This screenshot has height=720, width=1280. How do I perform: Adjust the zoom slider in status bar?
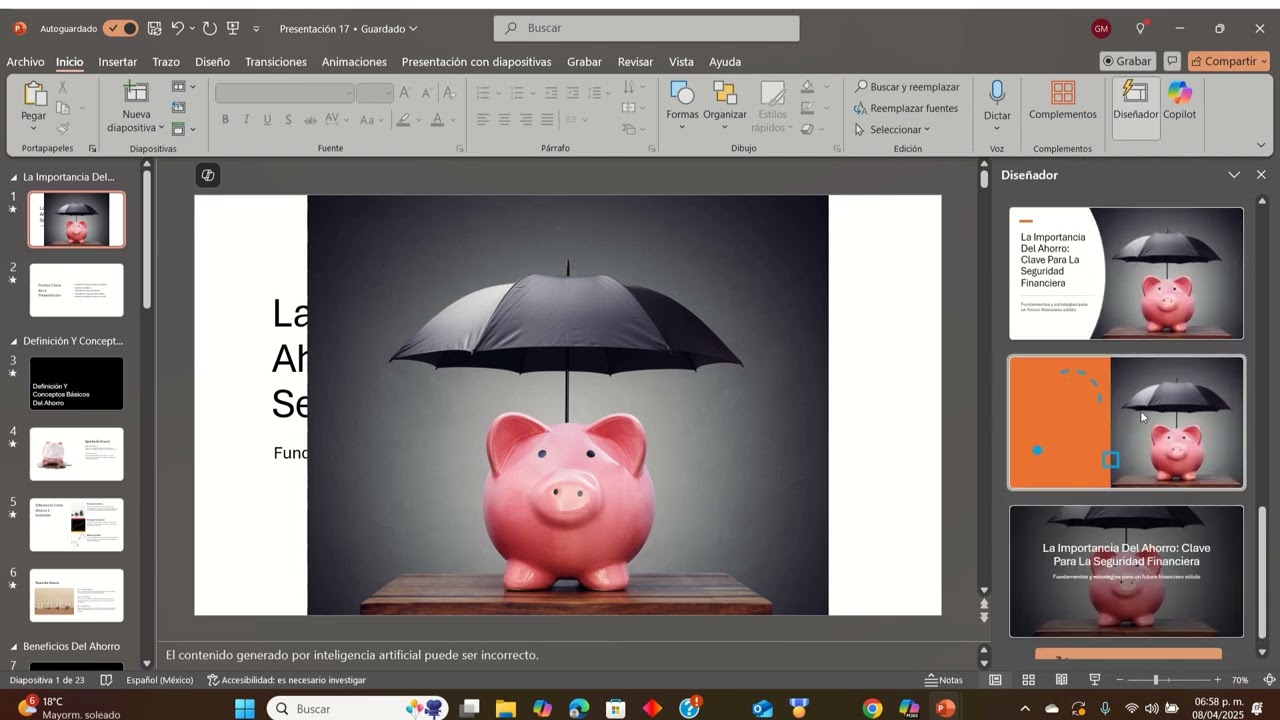1156,680
